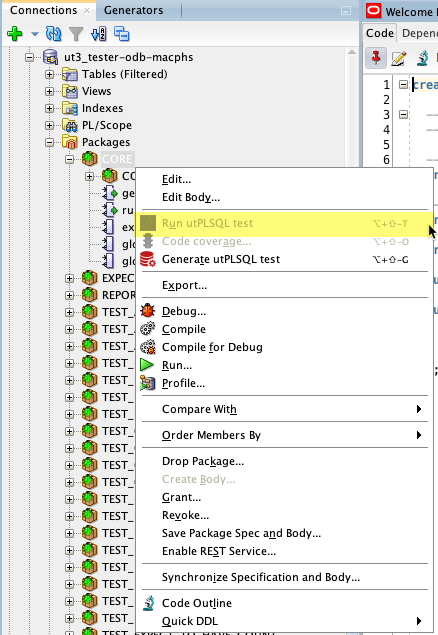Choose Revoke... from the context menu
The height and width of the screenshot is (635, 438).
click(285, 515)
